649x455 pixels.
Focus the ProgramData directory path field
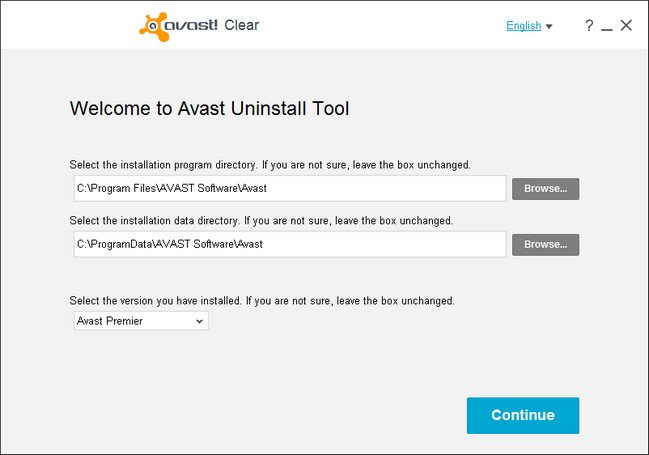[x=290, y=244]
